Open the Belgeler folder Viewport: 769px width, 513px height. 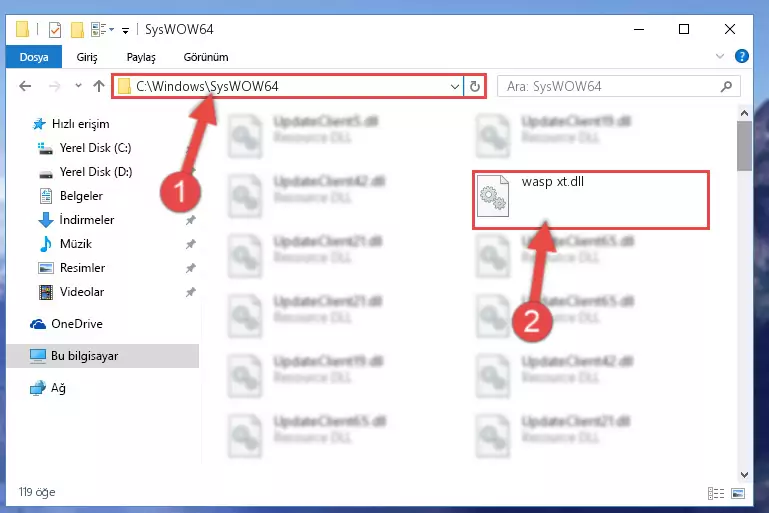click(x=71, y=196)
